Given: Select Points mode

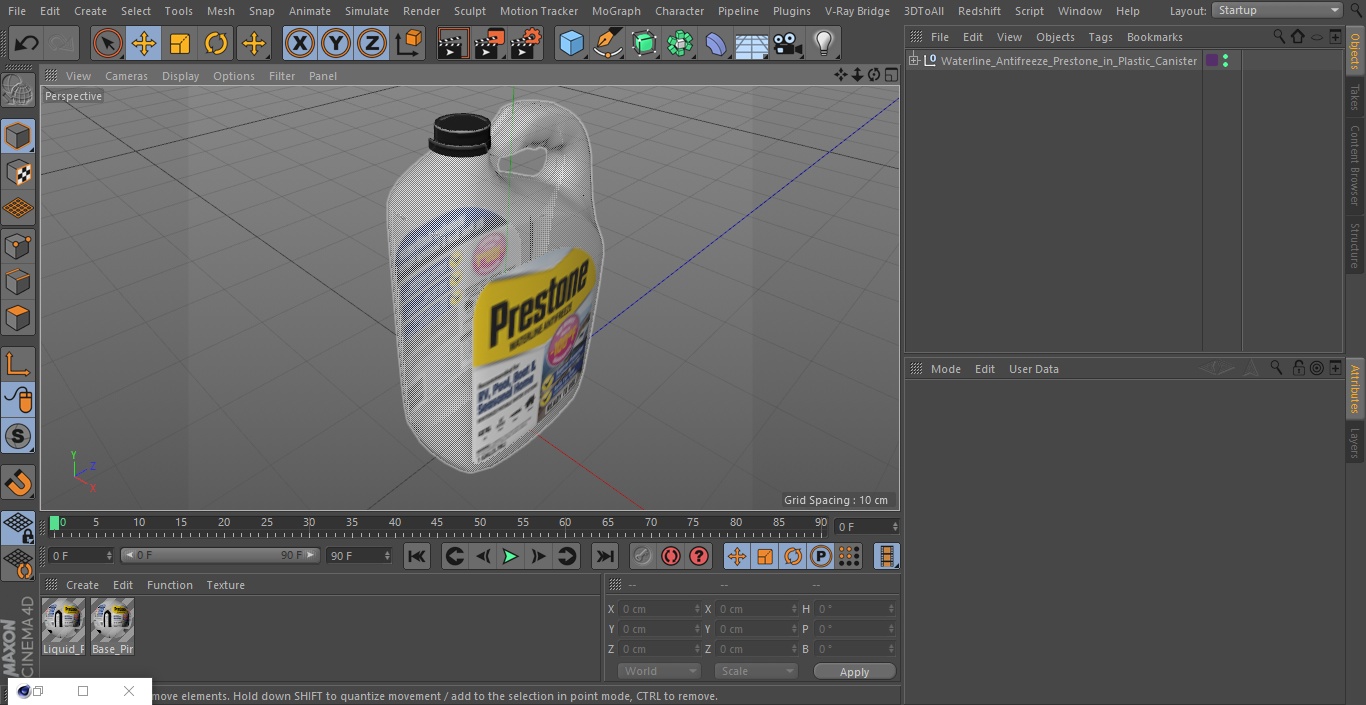Looking at the screenshot, I should click(18, 245).
